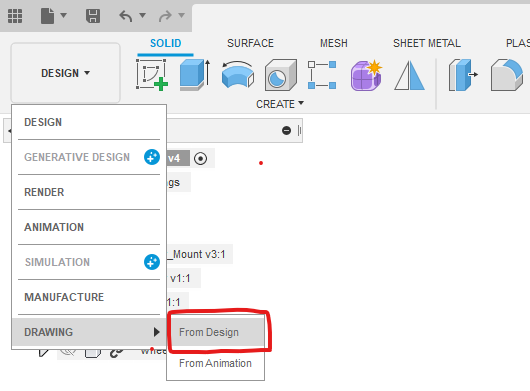530x391 pixels.
Task: Open the redo history dropdown arrow
Action: (x=182, y=15)
